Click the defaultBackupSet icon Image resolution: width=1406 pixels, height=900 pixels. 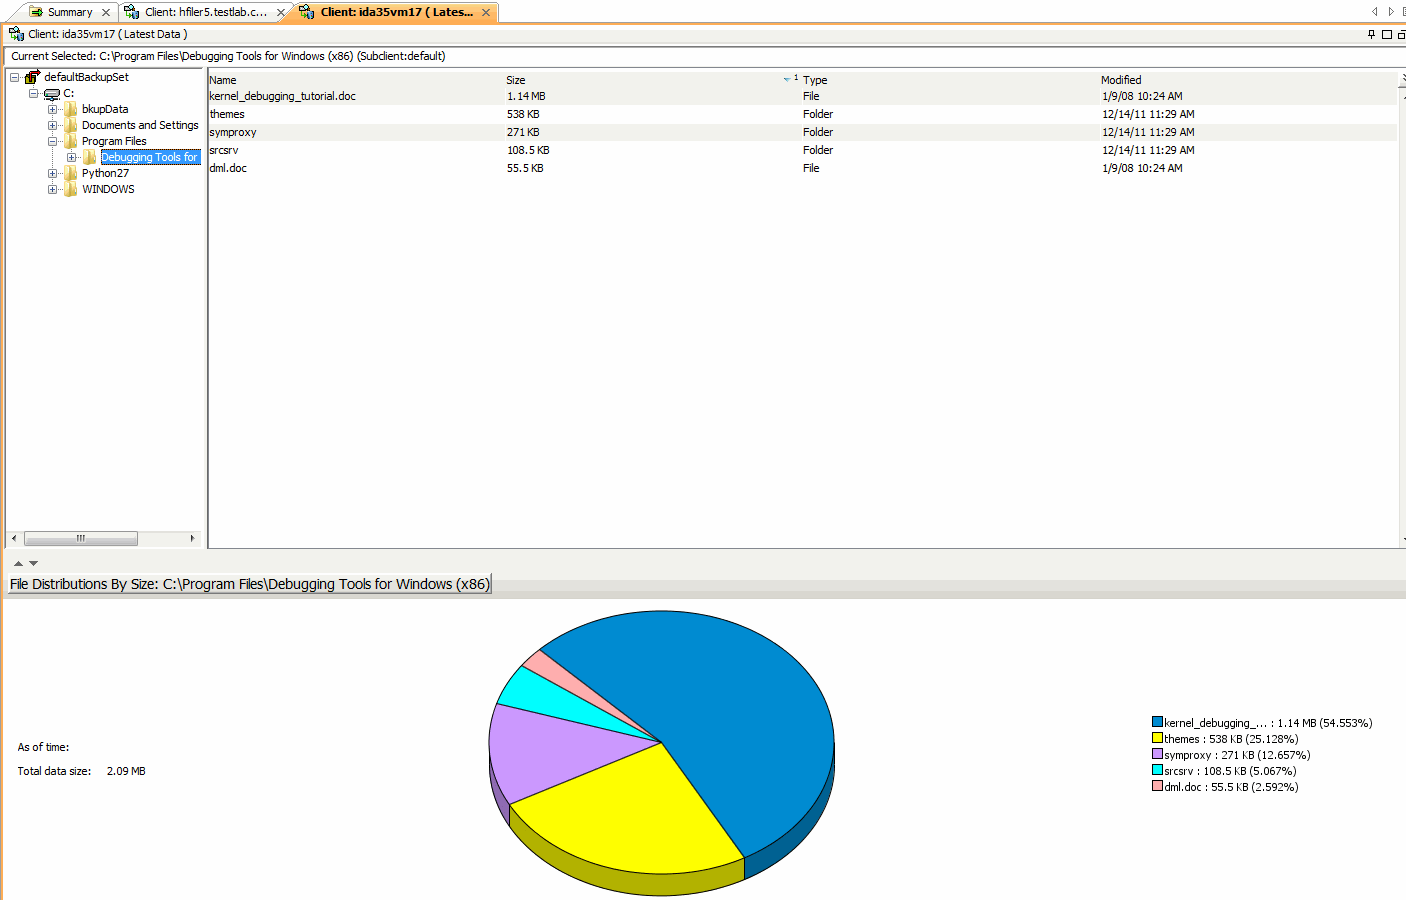(32, 77)
